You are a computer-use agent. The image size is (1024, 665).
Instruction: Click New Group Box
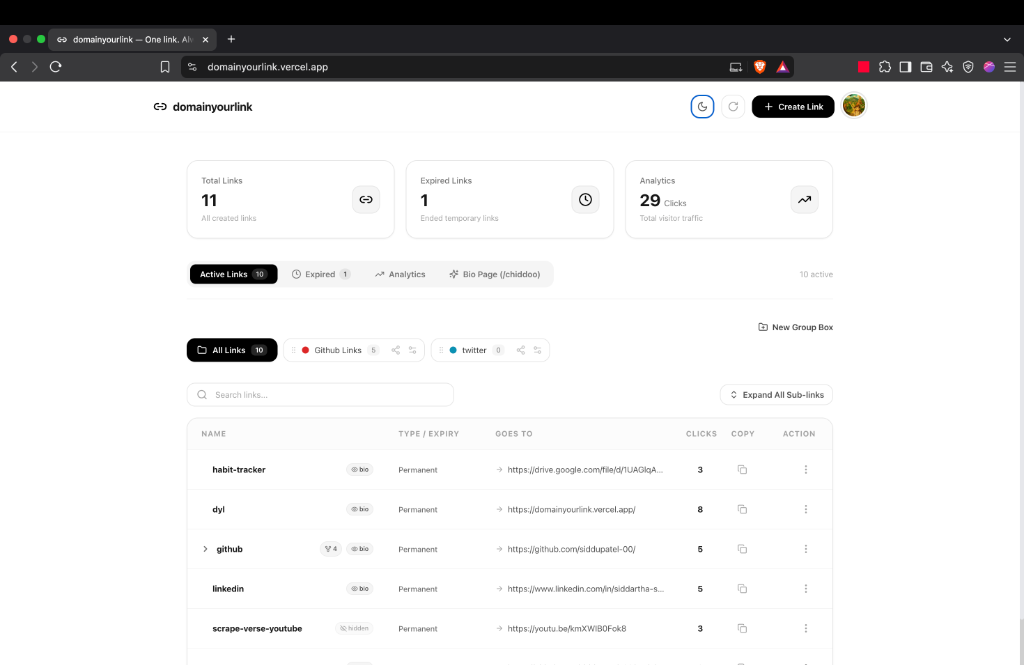(x=795, y=327)
